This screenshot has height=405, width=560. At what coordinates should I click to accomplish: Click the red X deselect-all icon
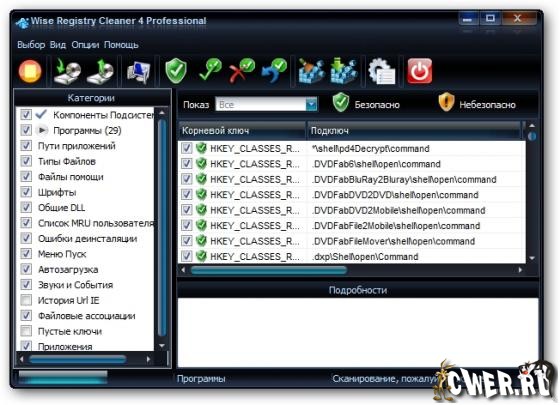pos(242,70)
